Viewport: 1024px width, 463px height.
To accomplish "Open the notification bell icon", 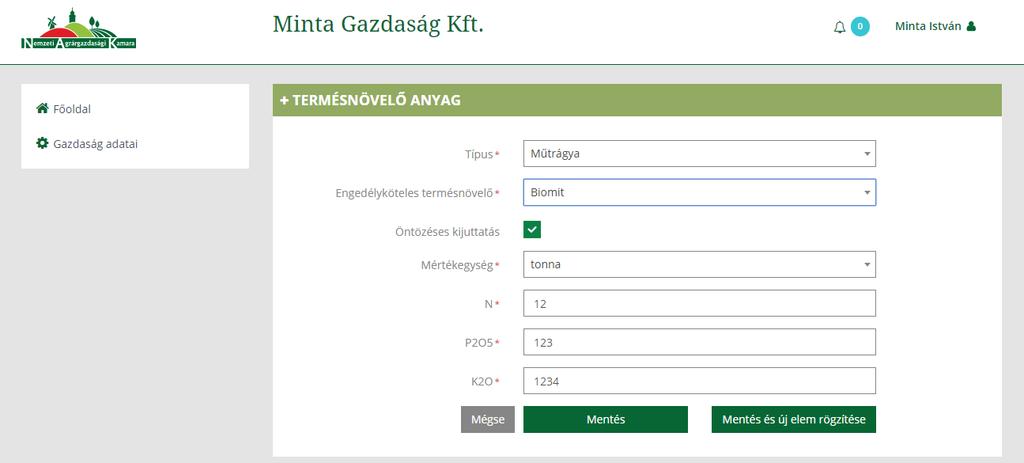I will [x=840, y=27].
